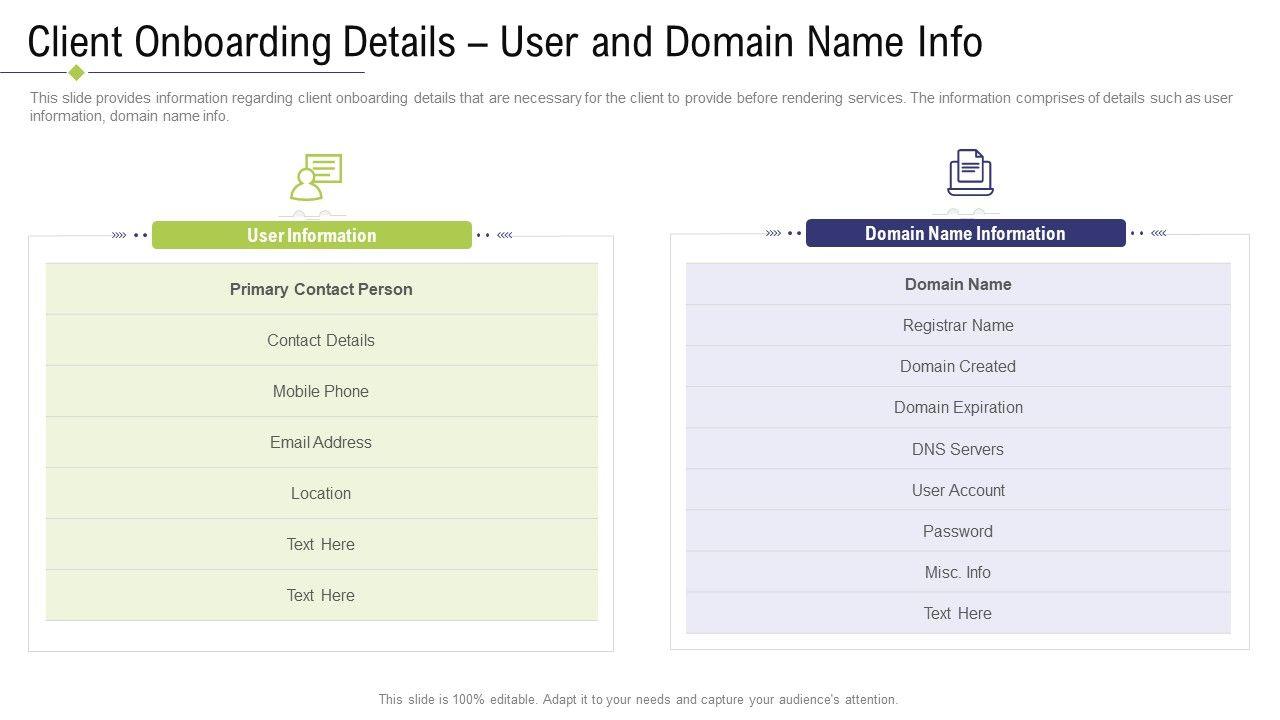Select the Misc. Info row
This screenshot has height=720, width=1280.
[958, 572]
